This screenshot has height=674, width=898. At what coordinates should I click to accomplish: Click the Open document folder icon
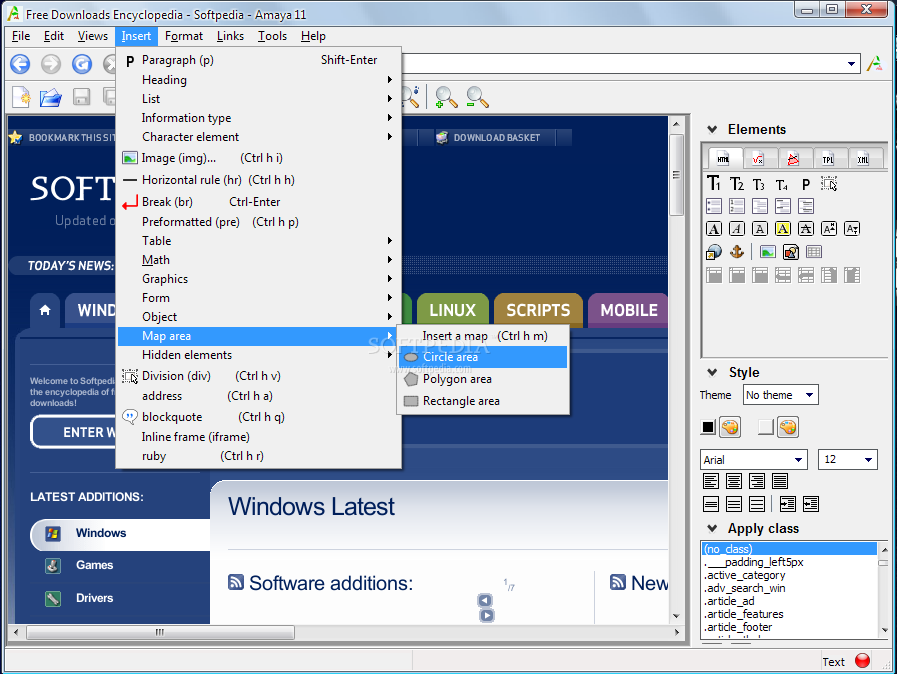pos(50,97)
